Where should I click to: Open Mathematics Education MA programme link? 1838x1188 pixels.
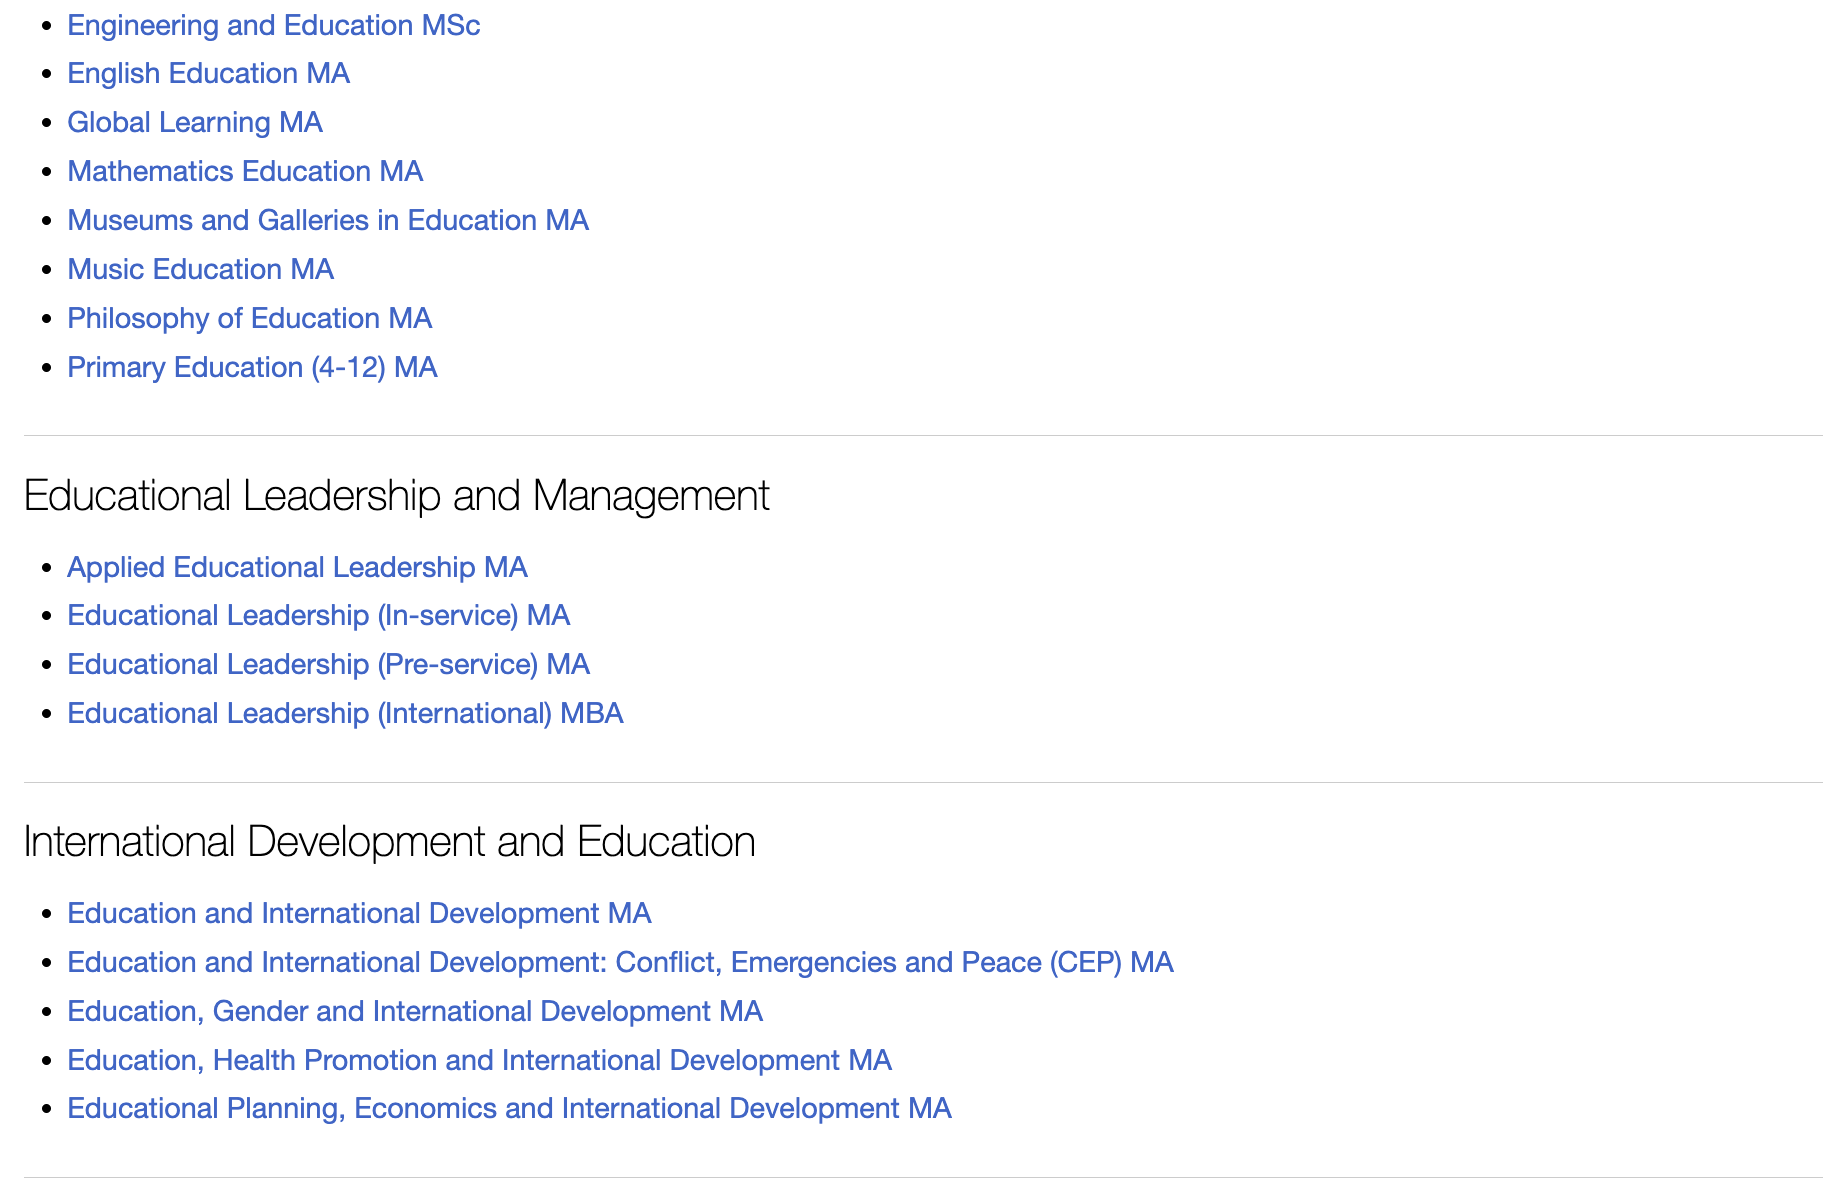click(245, 172)
